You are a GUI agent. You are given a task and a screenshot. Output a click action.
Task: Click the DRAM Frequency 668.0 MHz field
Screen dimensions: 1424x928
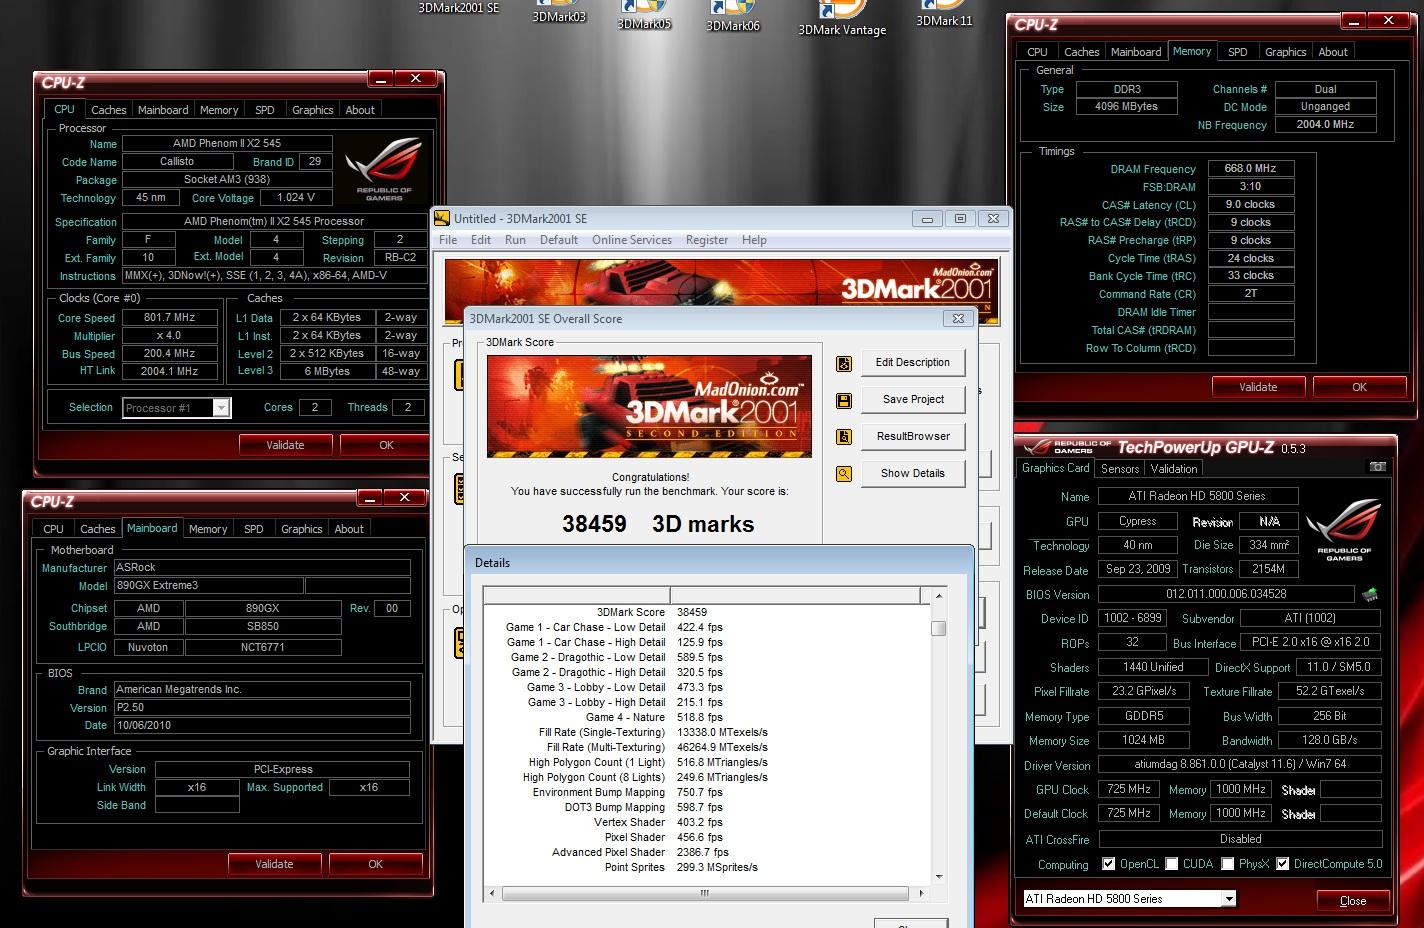point(1251,169)
